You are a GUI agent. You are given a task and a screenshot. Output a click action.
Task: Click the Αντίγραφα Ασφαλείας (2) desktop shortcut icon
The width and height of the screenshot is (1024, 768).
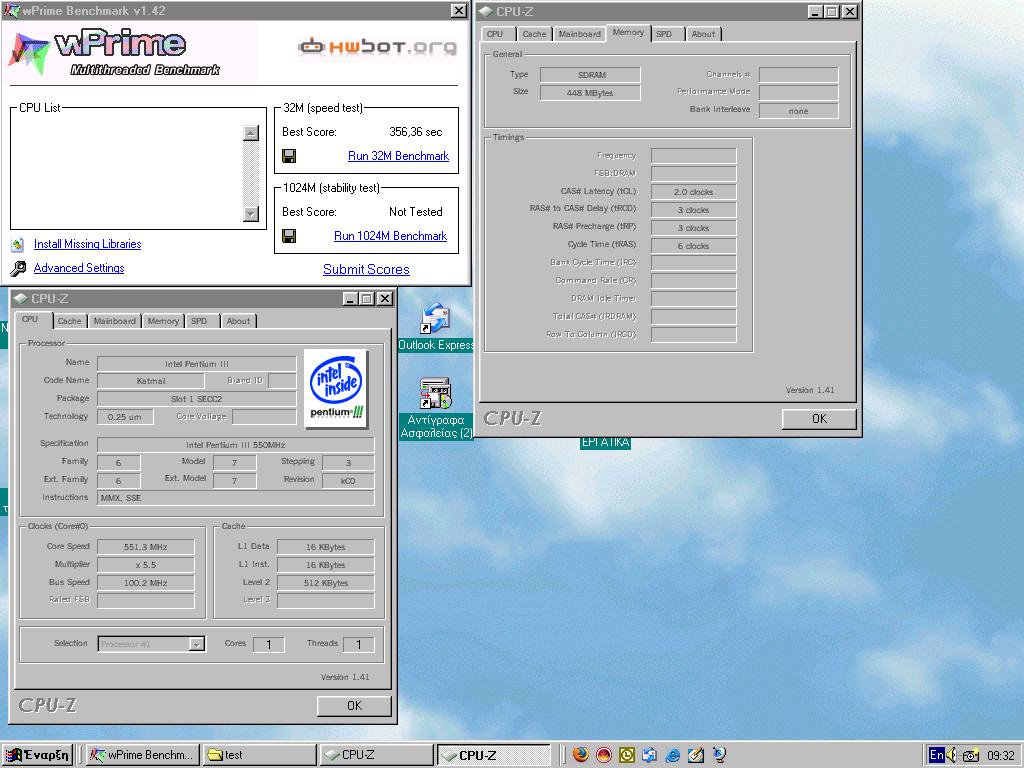pos(436,394)
